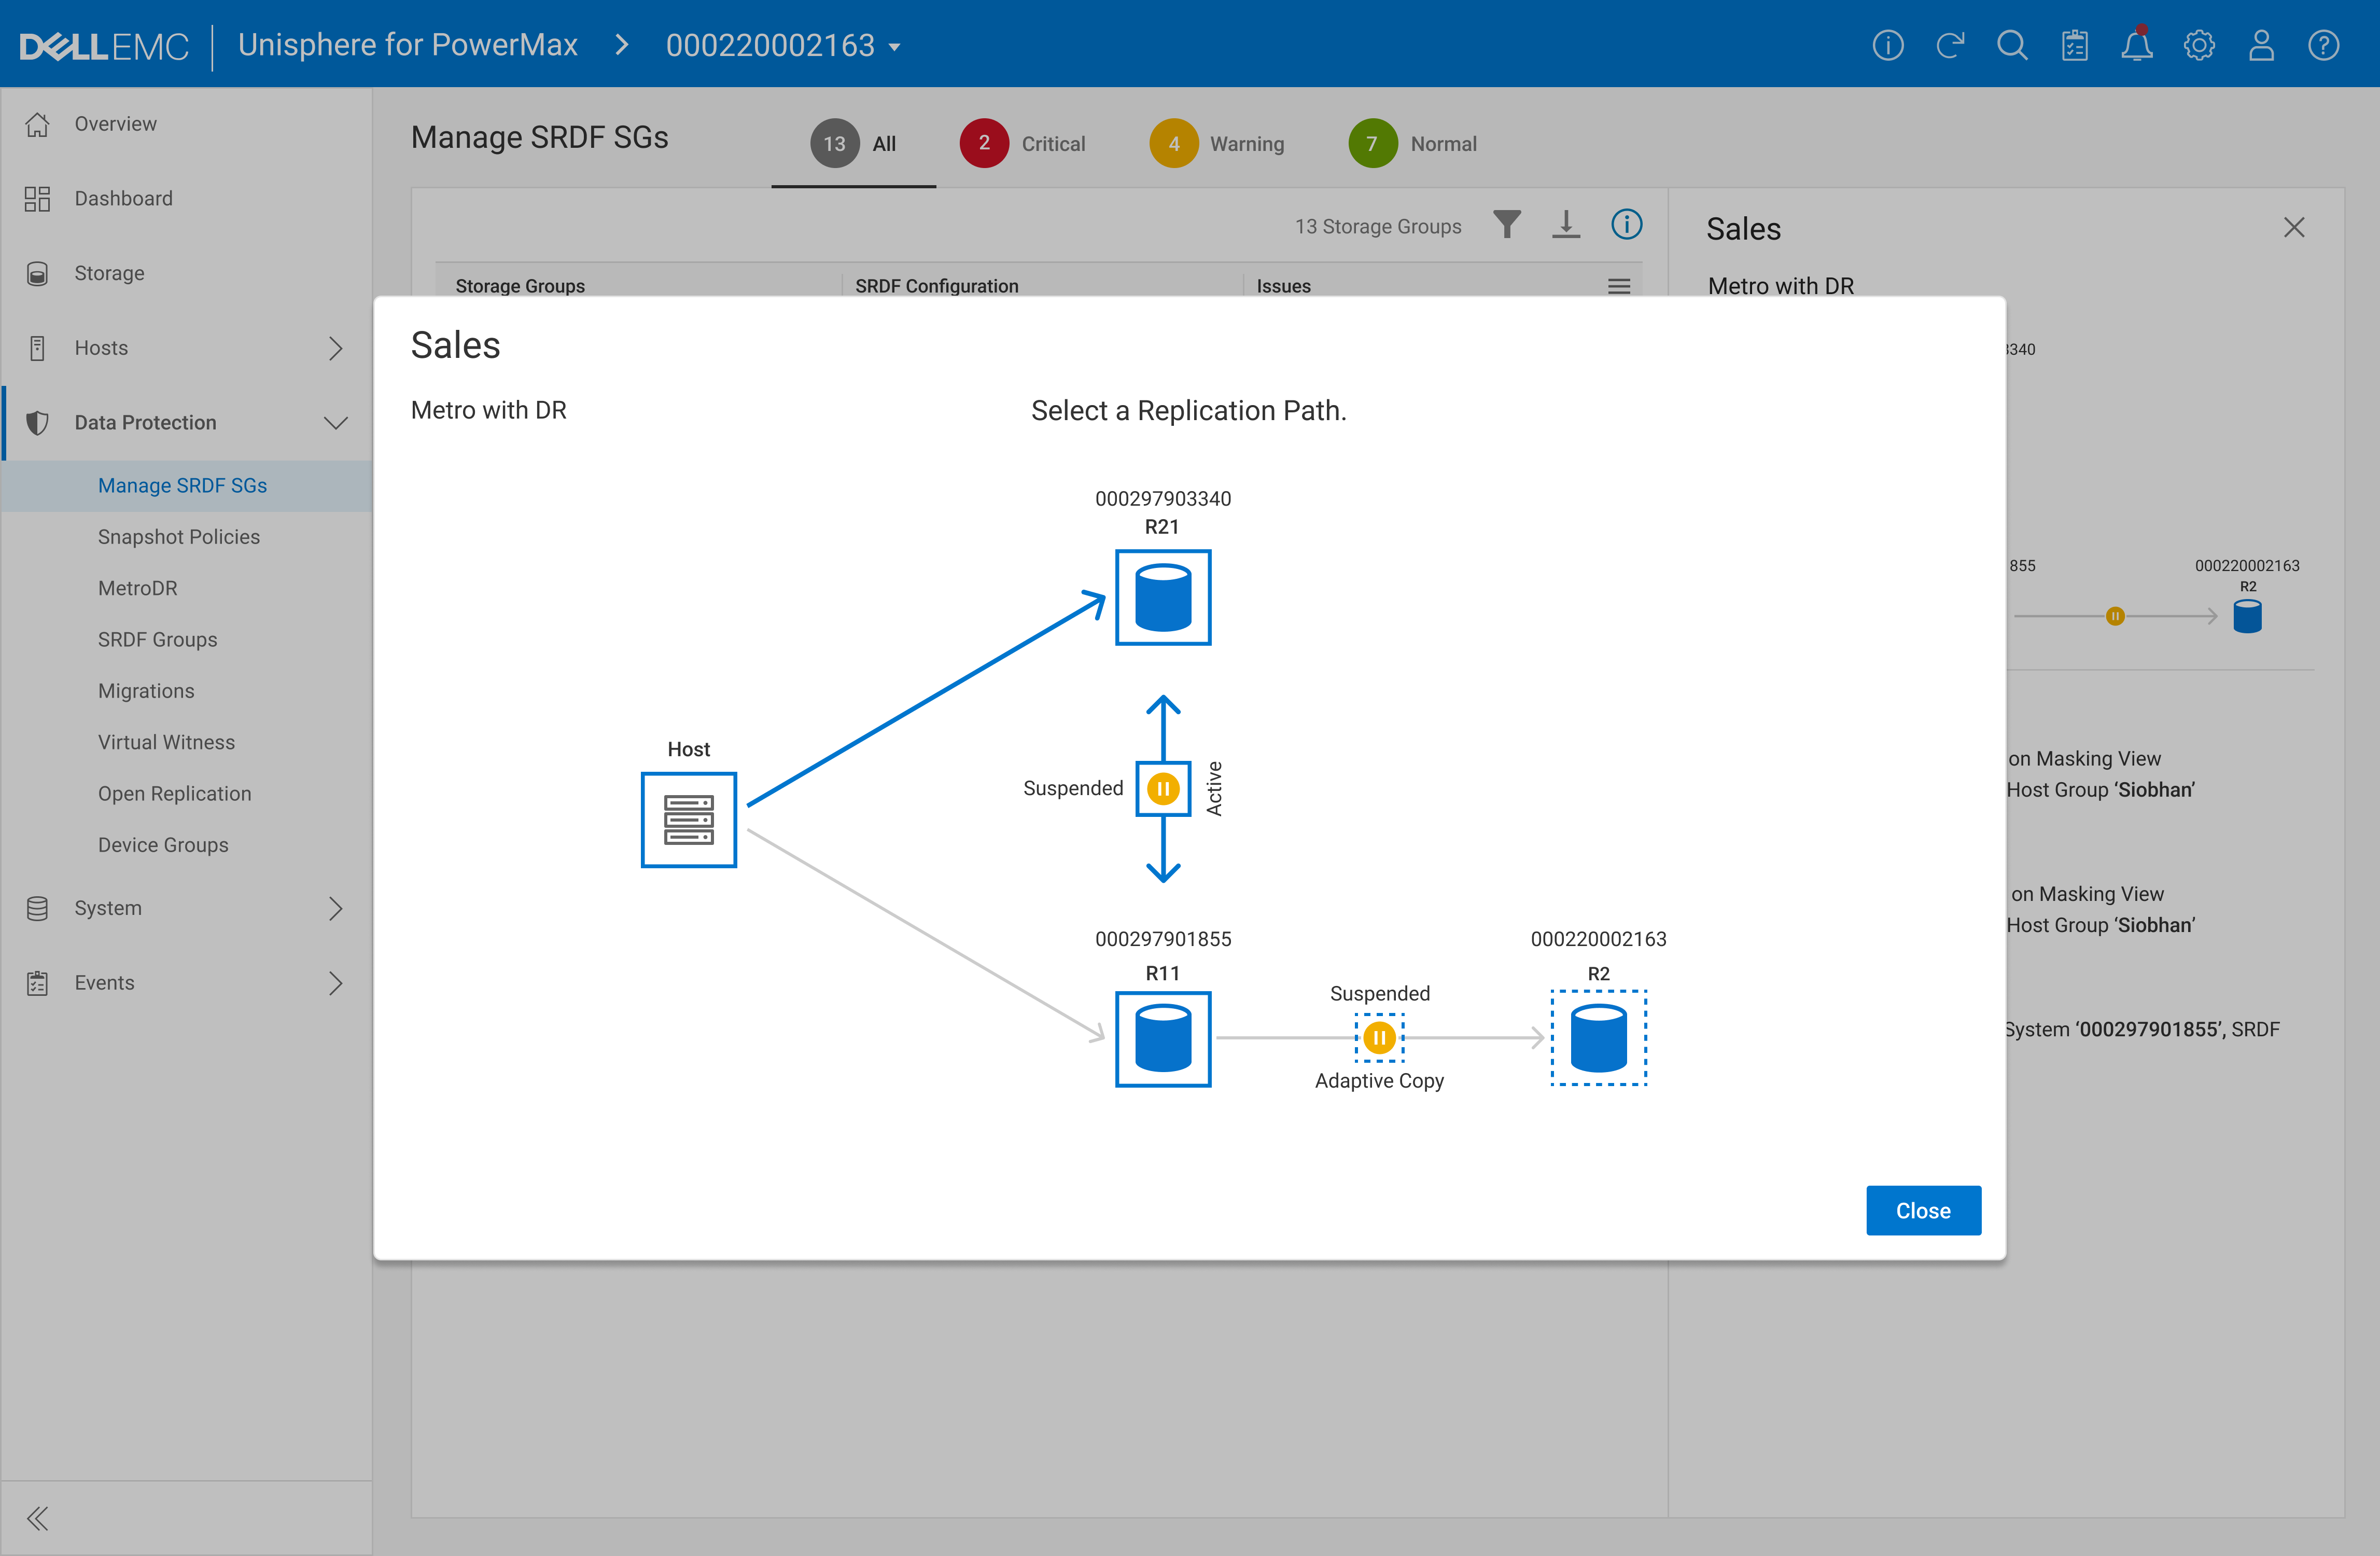The image size is (2380, 1556).
Task: Switch to the Warning tab
Action: pyautogui.click(x=1216, y=144)
